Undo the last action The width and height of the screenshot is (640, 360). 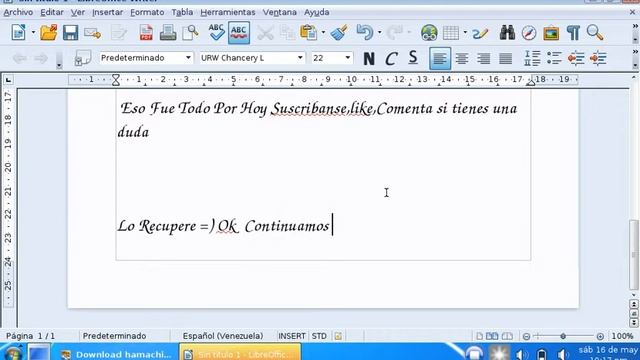click(x=364, y=33)
